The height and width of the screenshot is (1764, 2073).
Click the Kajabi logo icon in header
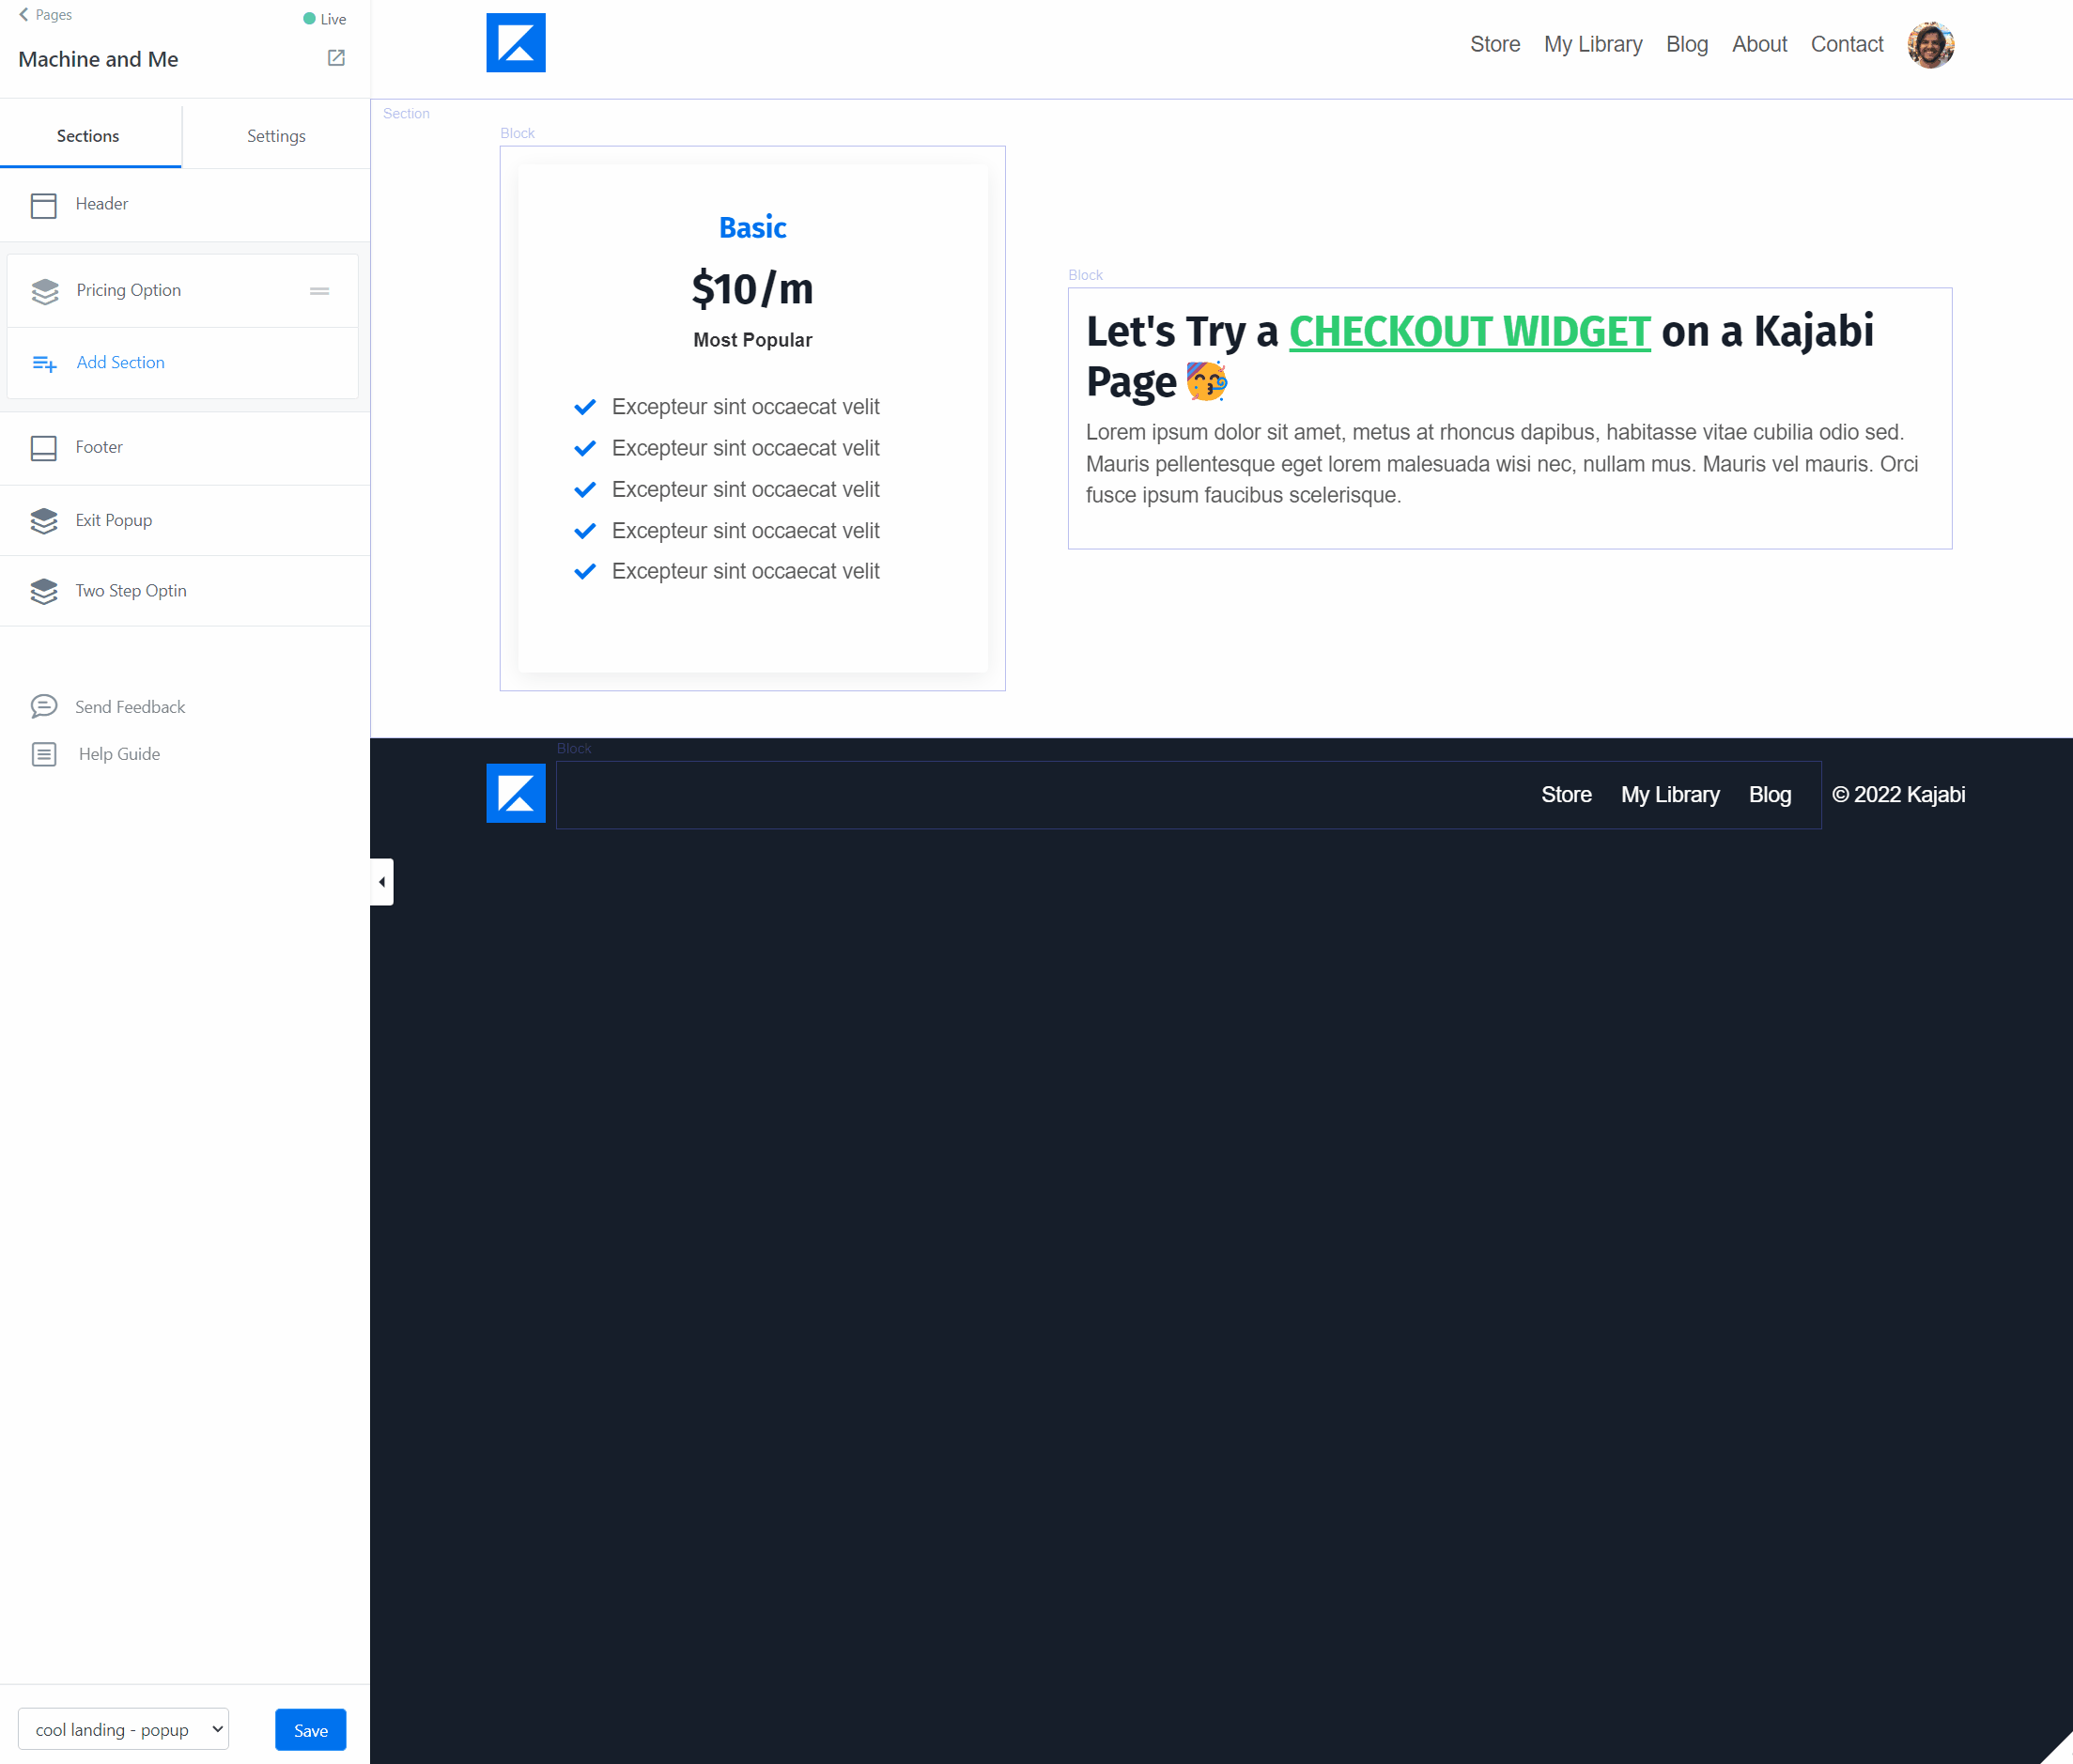[x=516, y=44]
